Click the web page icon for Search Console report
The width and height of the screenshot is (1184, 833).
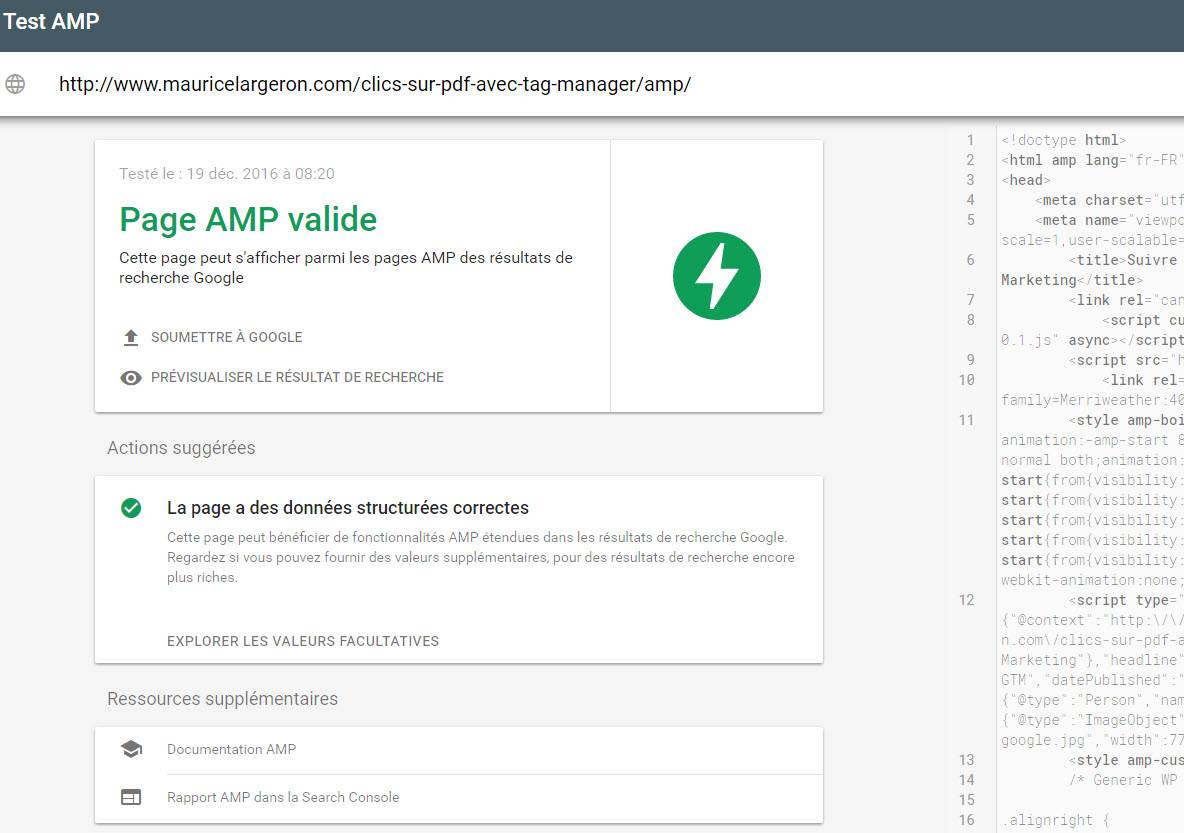131,797
